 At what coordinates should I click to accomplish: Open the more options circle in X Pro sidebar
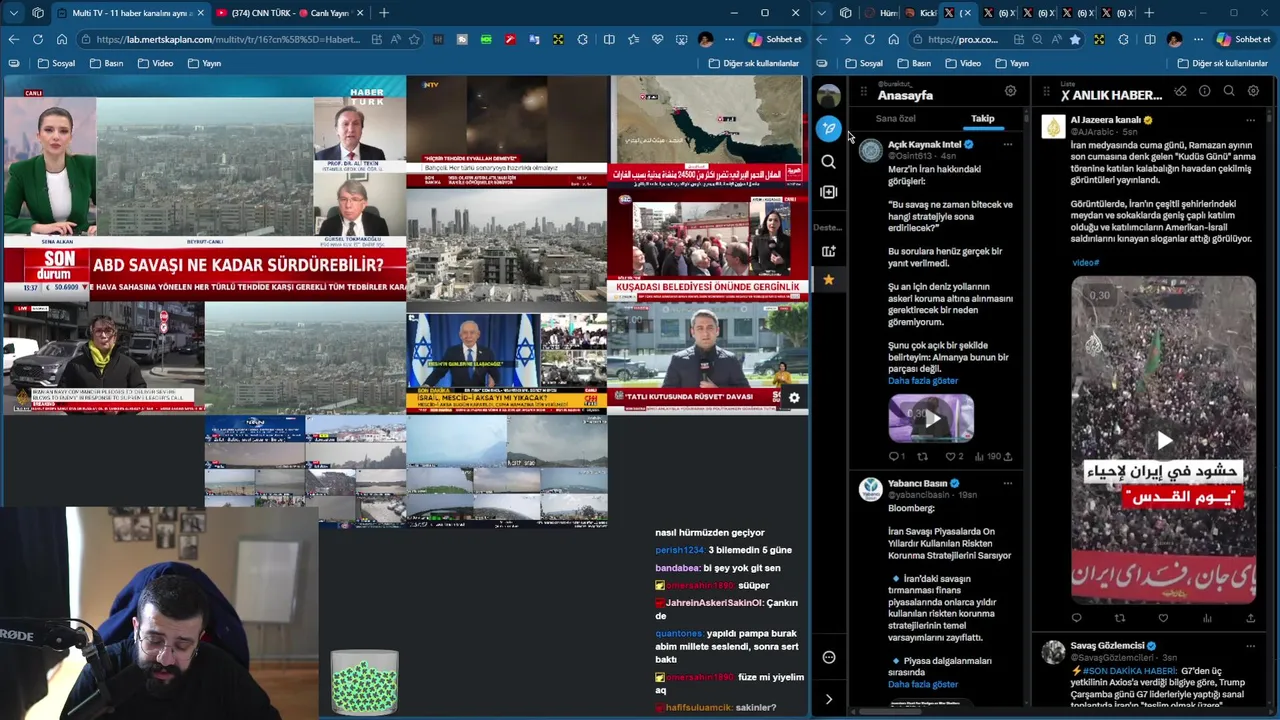coord(828,657)
